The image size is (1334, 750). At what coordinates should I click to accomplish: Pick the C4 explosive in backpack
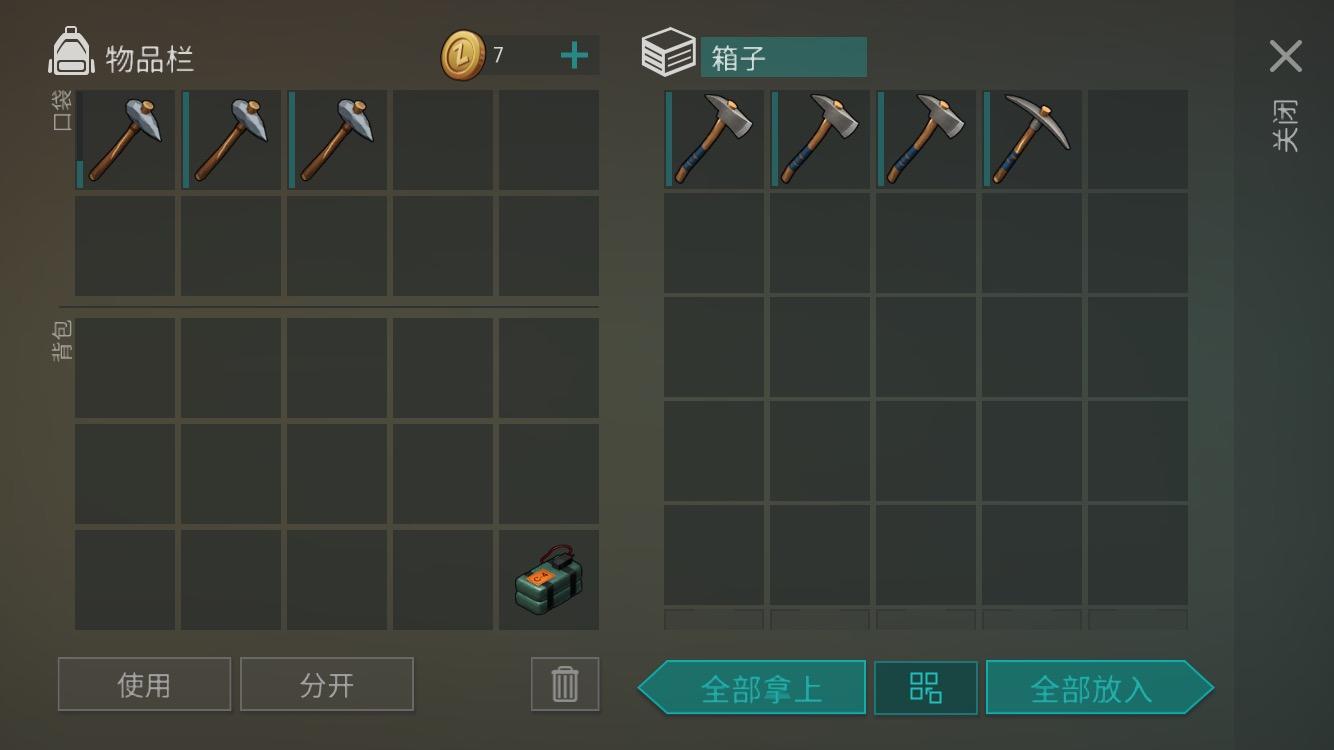point(549,580)
